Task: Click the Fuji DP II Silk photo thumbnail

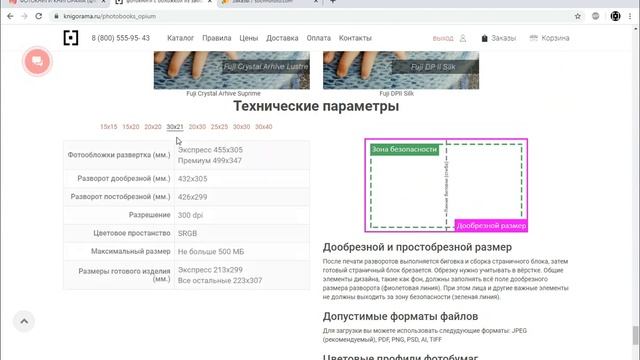Action: [x=401, y=70]
